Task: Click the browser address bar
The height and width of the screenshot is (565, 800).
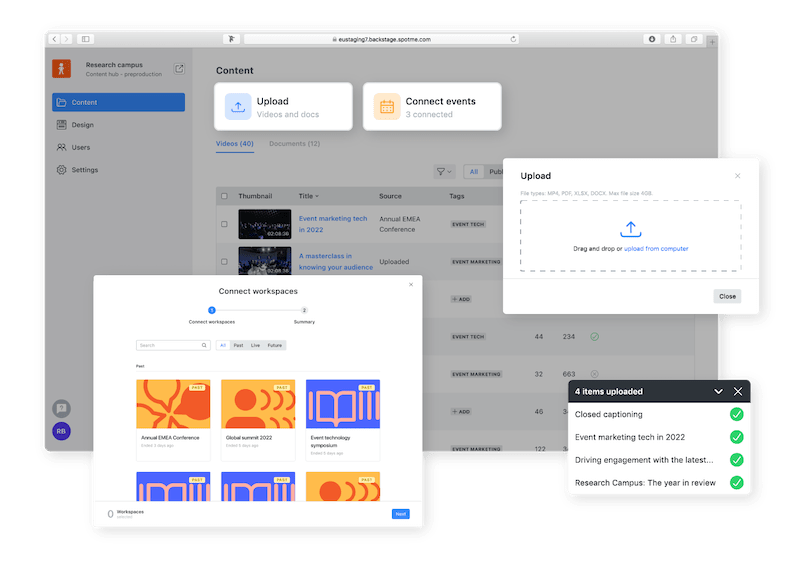Action: [x=381, y=39]
